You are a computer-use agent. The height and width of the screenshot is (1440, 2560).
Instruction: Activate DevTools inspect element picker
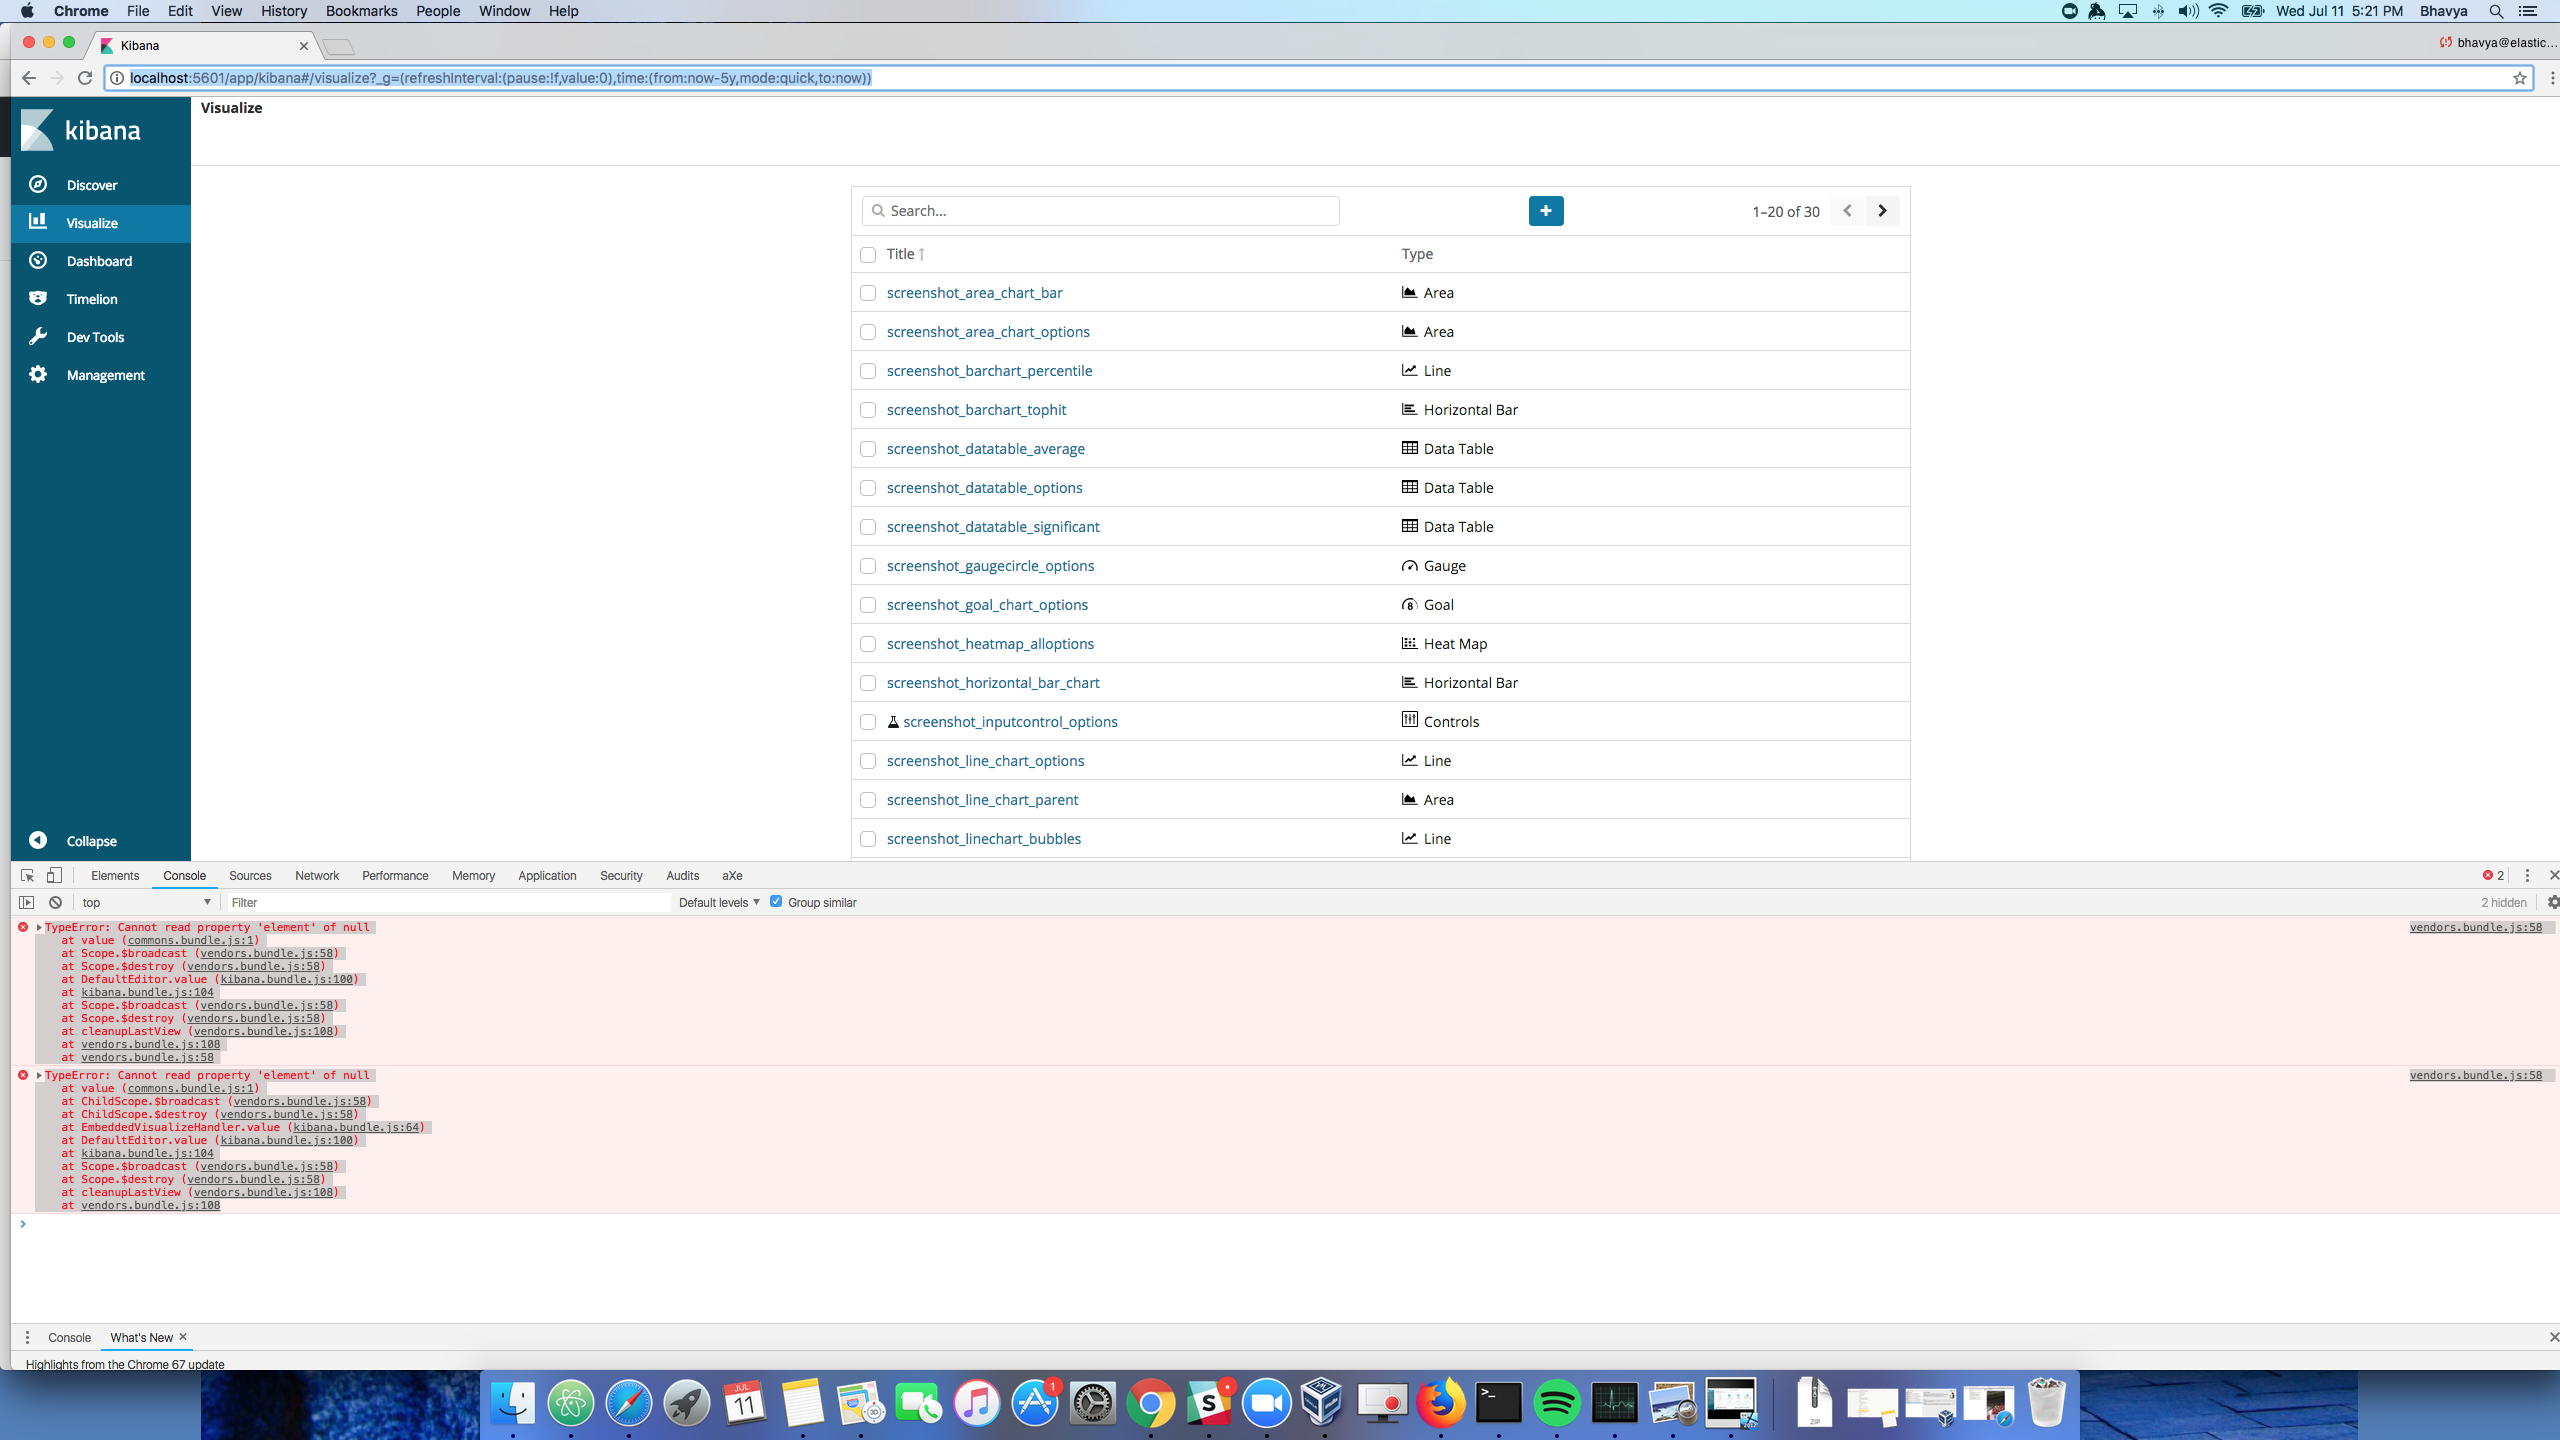pyautogui.click(x=27, y=875)
